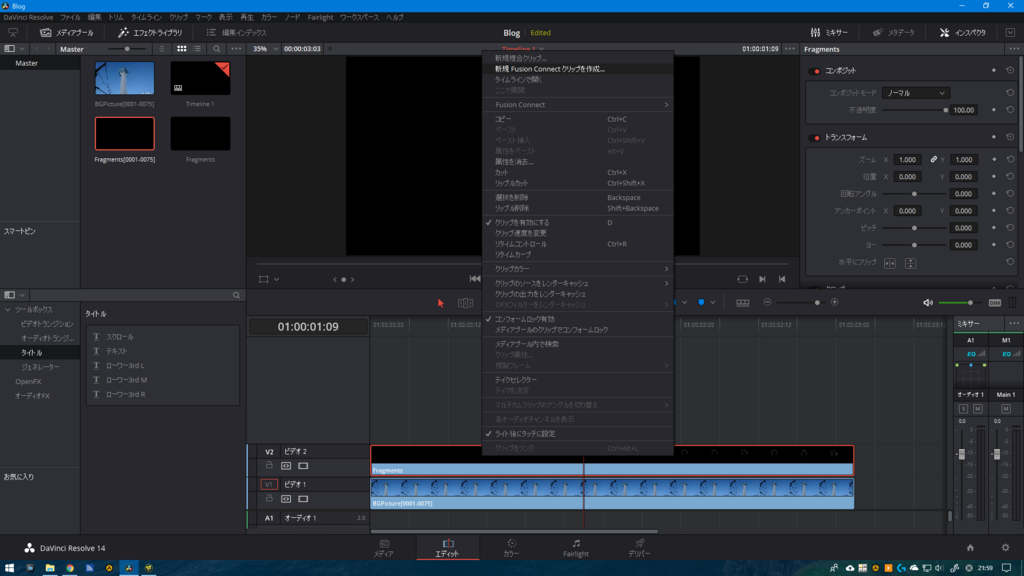Switch media pool to list view

(197, 49)
